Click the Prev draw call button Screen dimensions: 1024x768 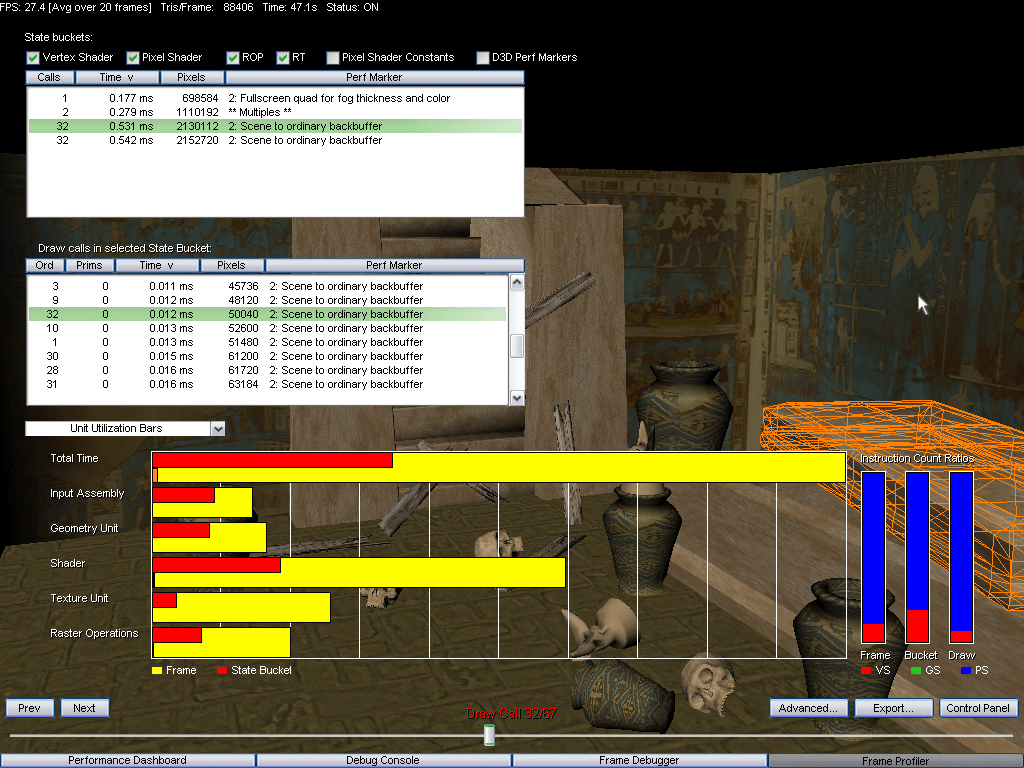point(29,708)
